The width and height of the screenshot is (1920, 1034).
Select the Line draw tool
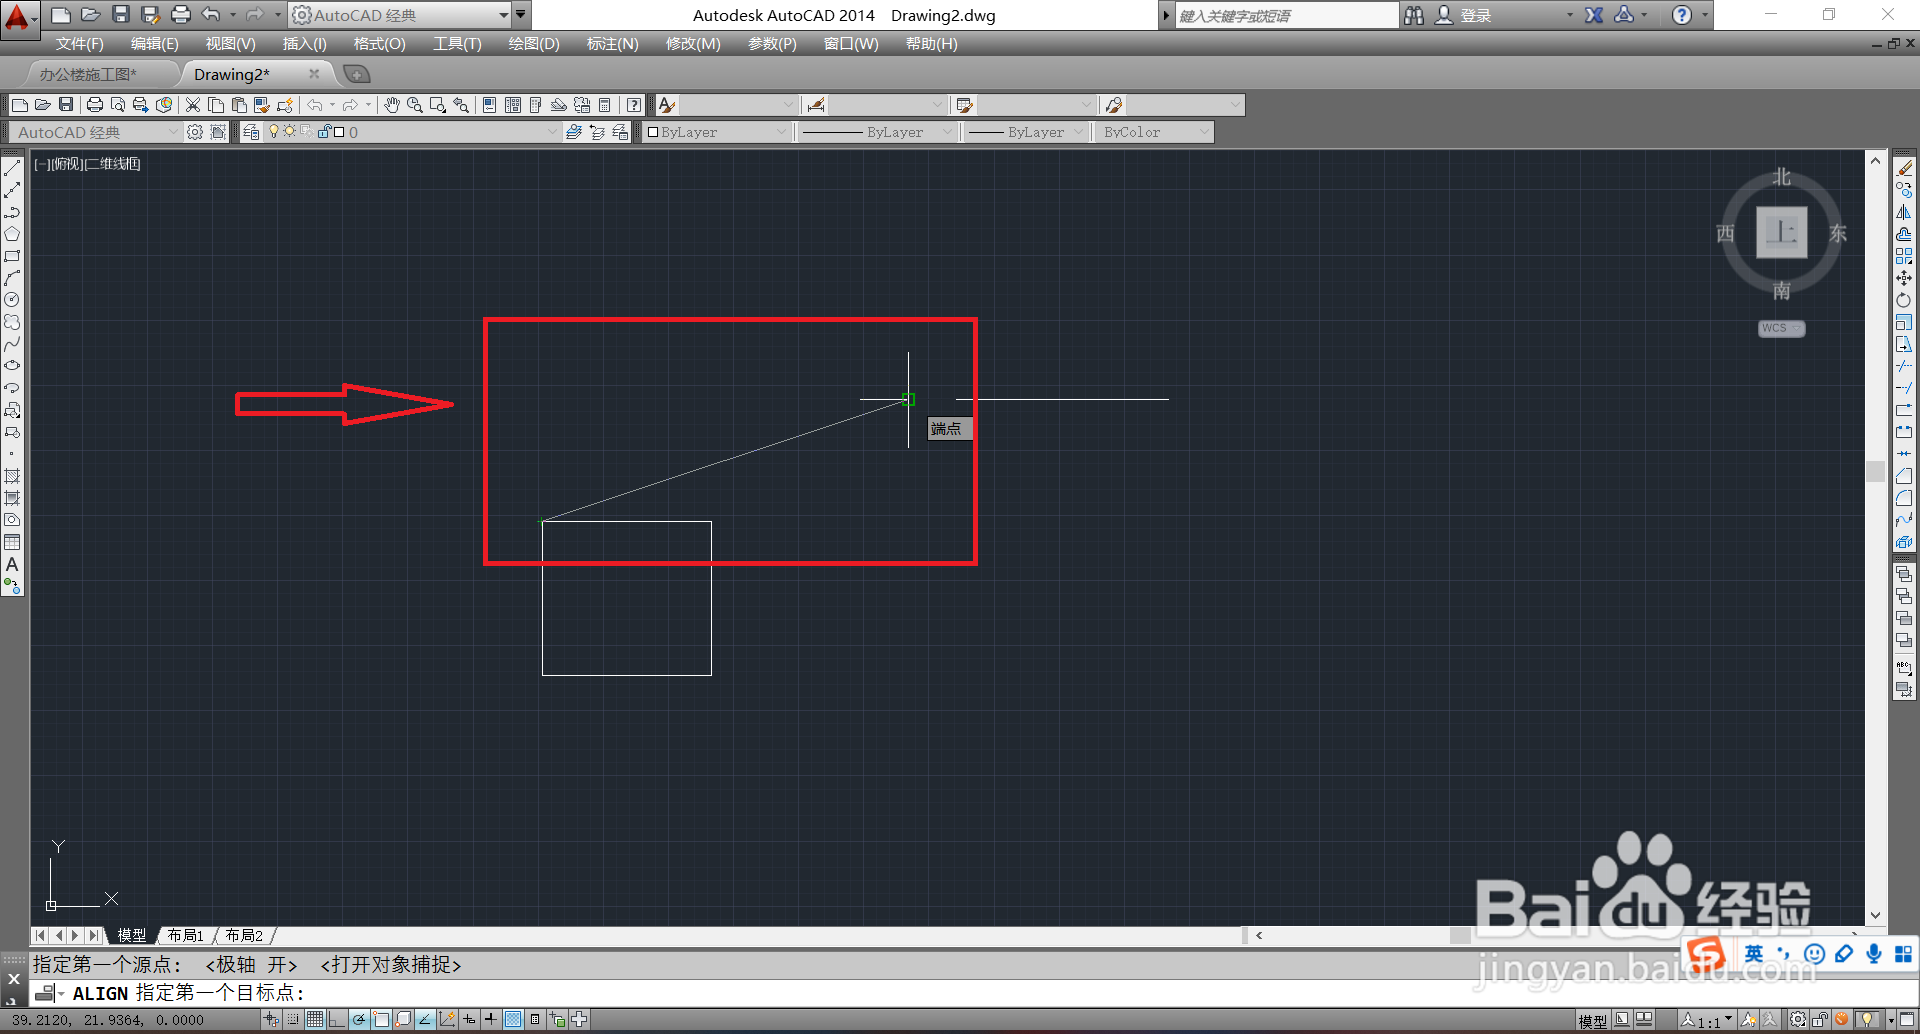[x=12, y=168]
